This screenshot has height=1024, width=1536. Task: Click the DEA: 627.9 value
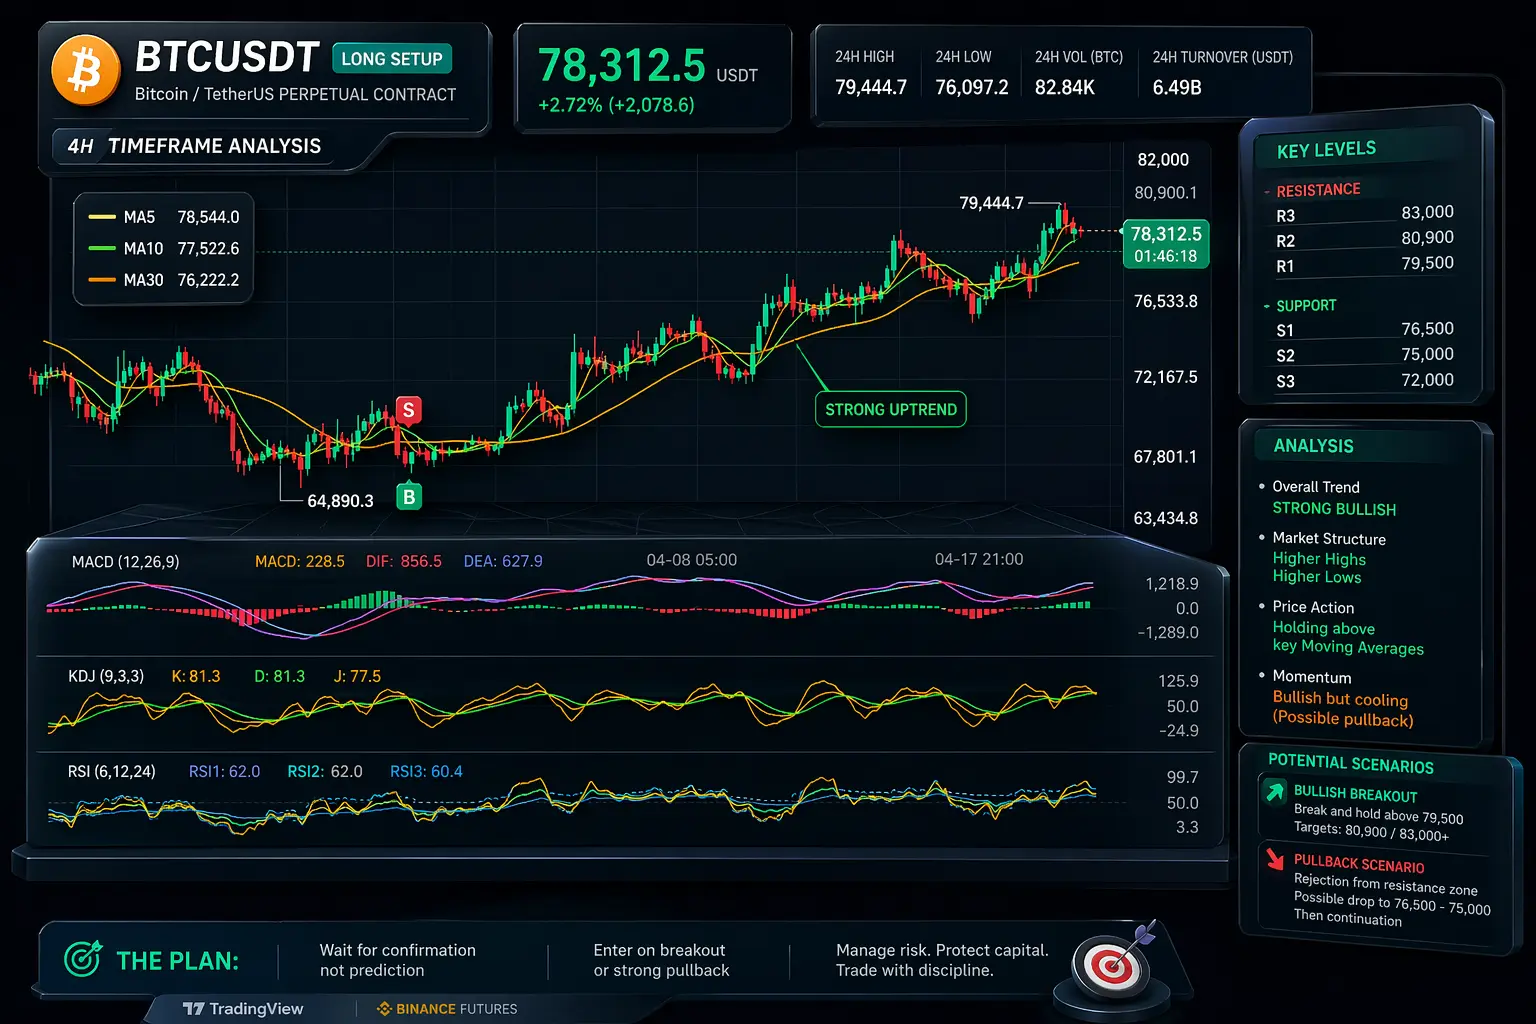click(x=503, y=562)
